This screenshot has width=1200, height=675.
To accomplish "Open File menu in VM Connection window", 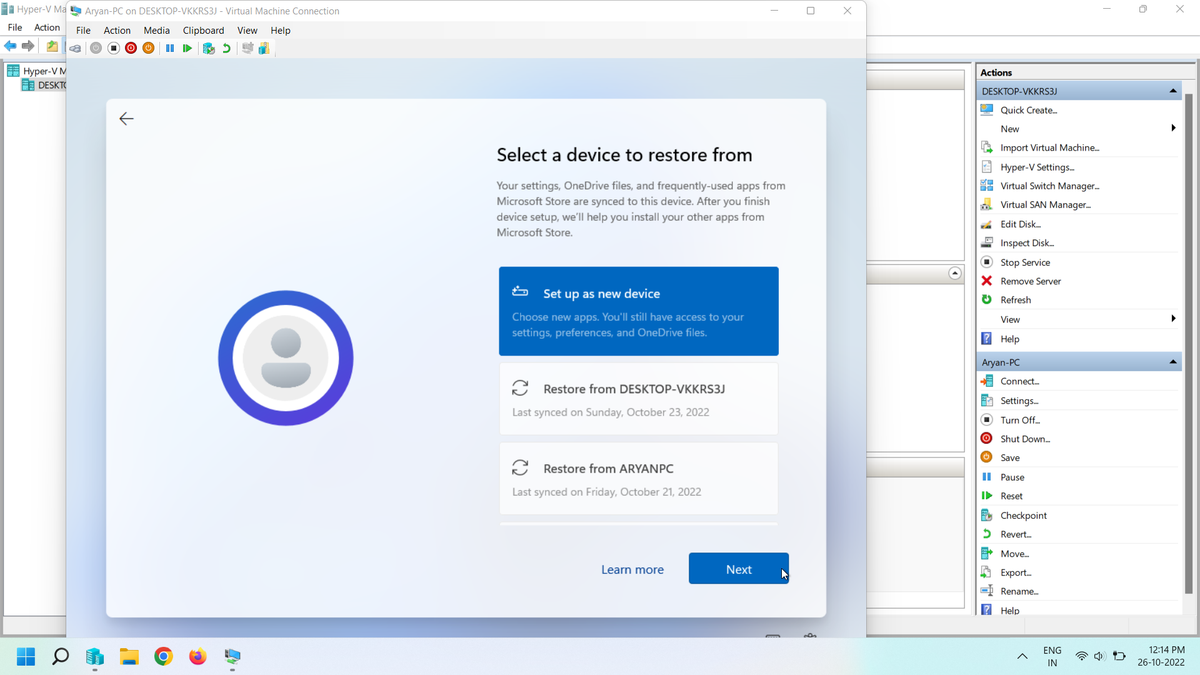I will click(83, 30).
